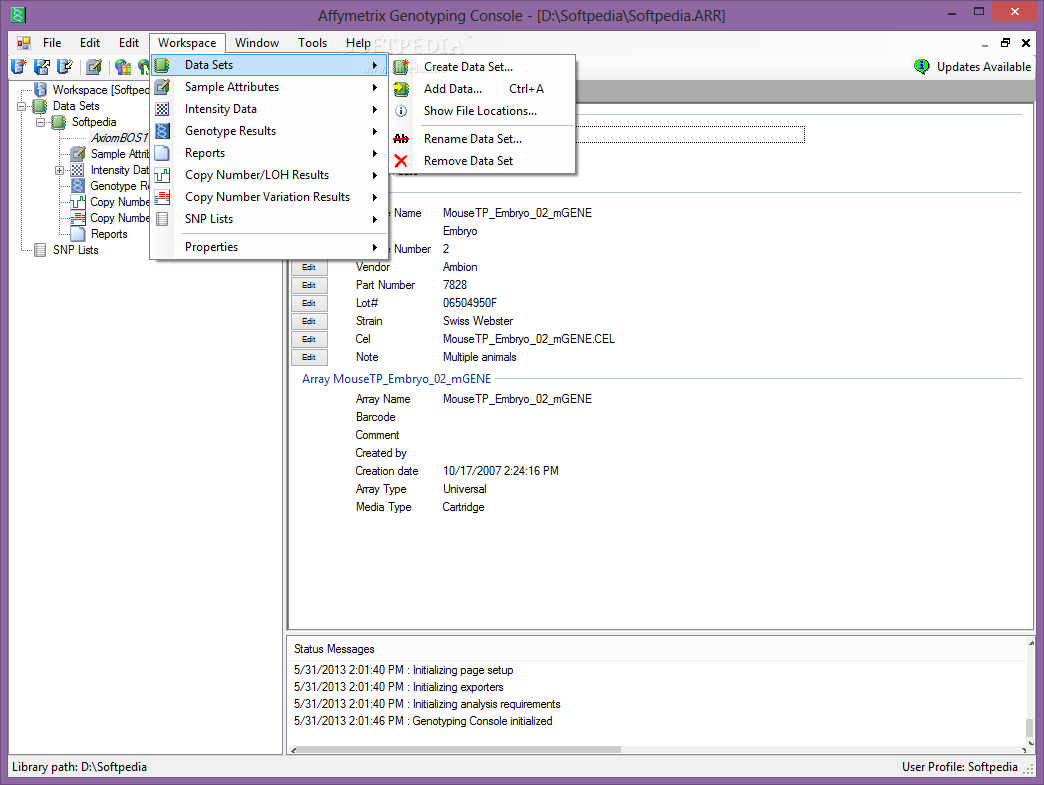Open Properties submenu arrow in menu

point(375,247)
